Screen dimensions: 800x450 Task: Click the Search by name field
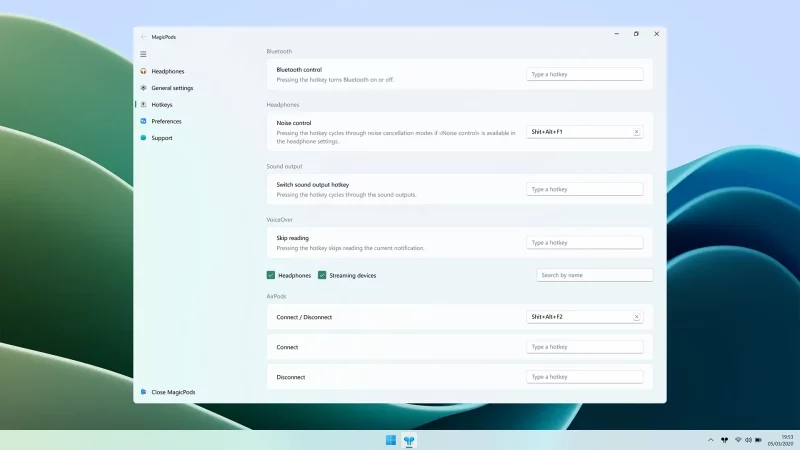tap(594, 275)
